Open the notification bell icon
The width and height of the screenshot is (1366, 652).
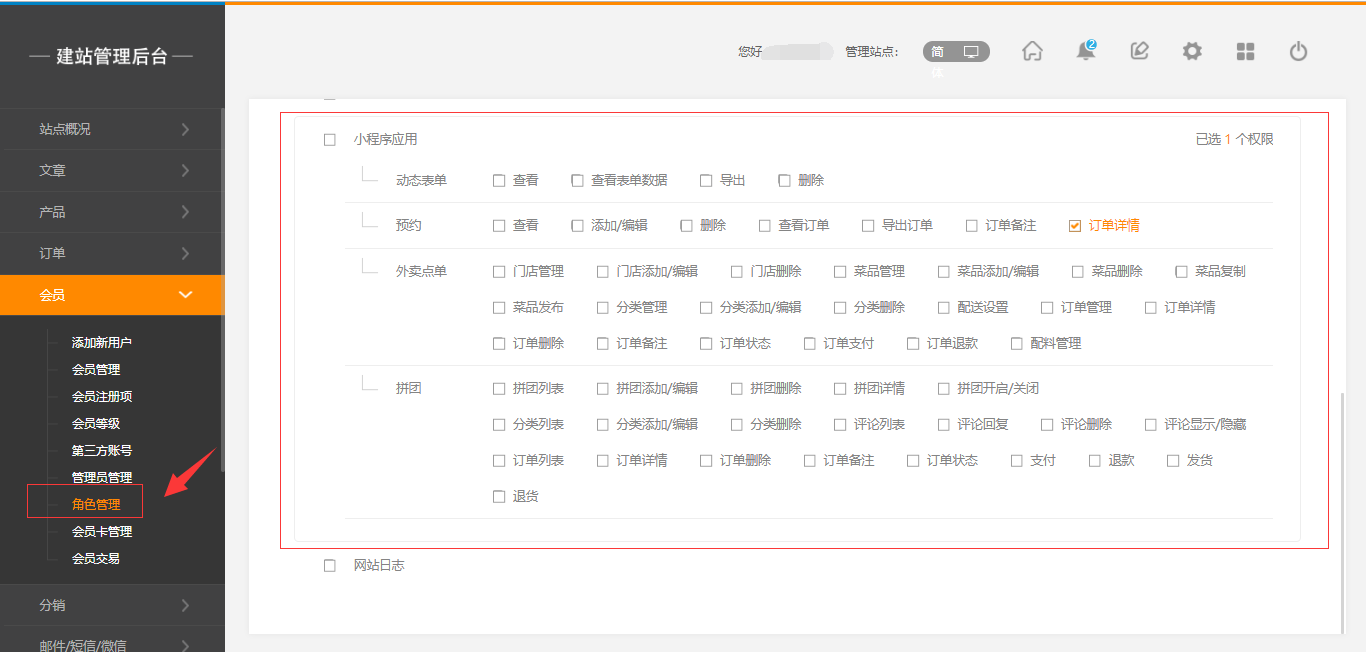(x=1085, y=51)
